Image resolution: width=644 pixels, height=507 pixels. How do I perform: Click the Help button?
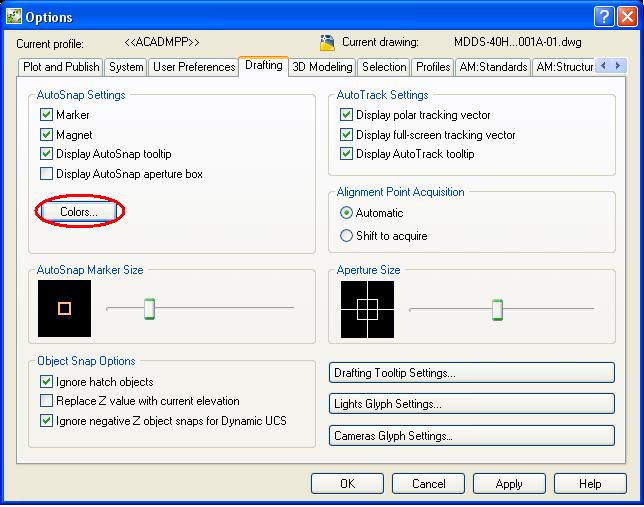pyautogui.click(x=590, y=484)
